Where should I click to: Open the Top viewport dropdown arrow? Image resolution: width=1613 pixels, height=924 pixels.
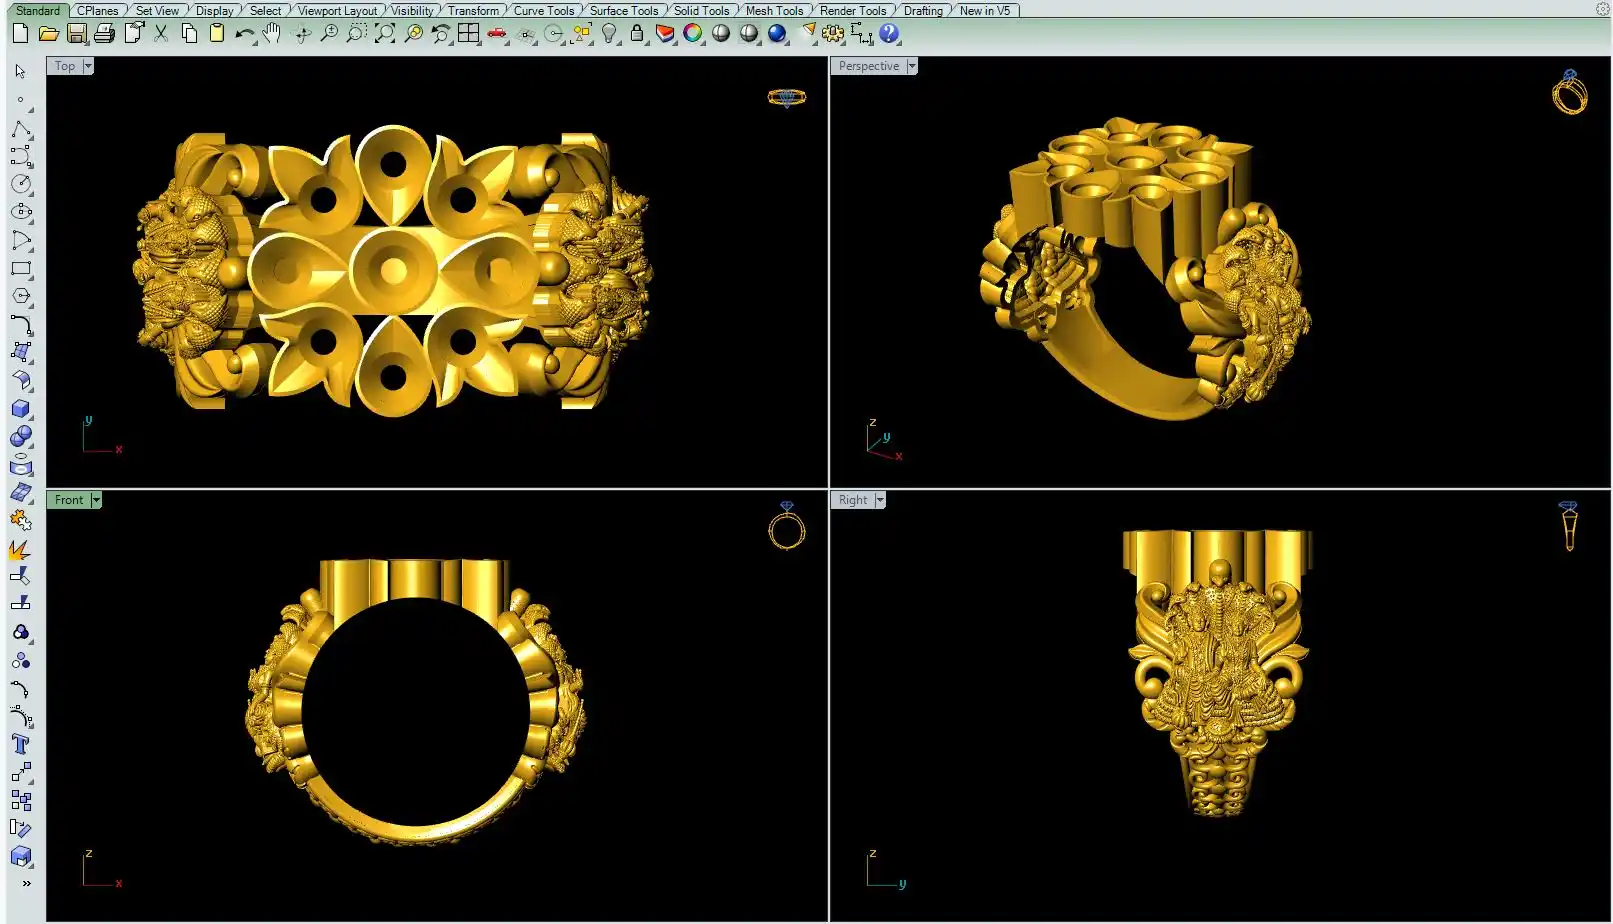tap(88, 66)
